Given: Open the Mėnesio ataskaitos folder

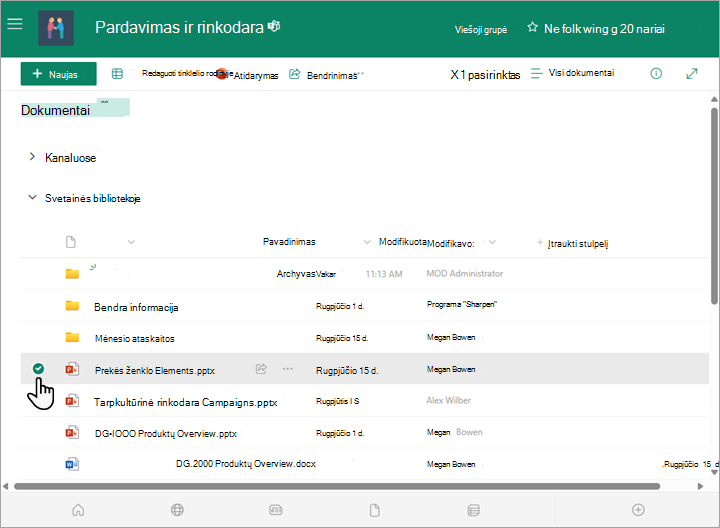Looking at the screenshot, I should click(135, 338).
